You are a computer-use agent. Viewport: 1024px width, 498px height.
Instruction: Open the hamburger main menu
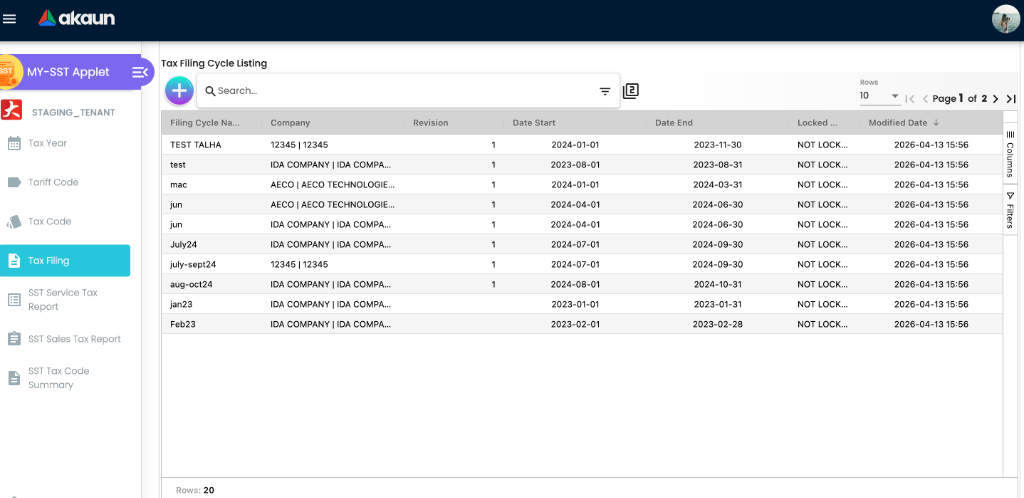pyautogui.click(x=9, y=19)
